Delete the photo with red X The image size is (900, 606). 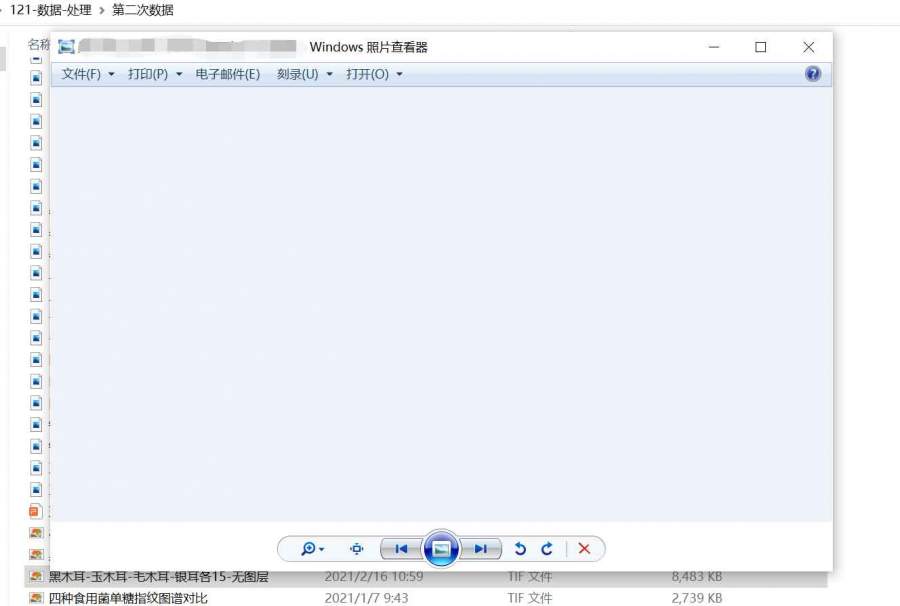(585, 549)
